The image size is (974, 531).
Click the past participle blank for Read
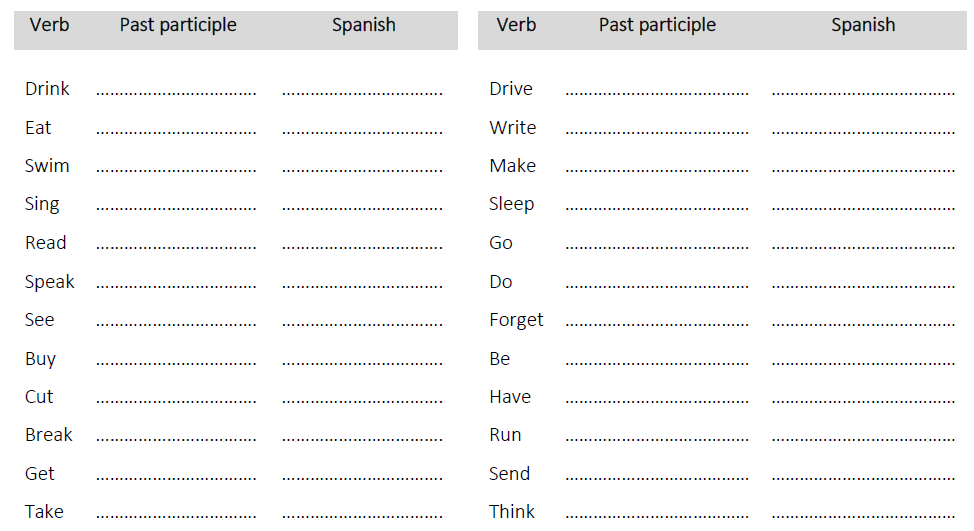pos(176,246)
